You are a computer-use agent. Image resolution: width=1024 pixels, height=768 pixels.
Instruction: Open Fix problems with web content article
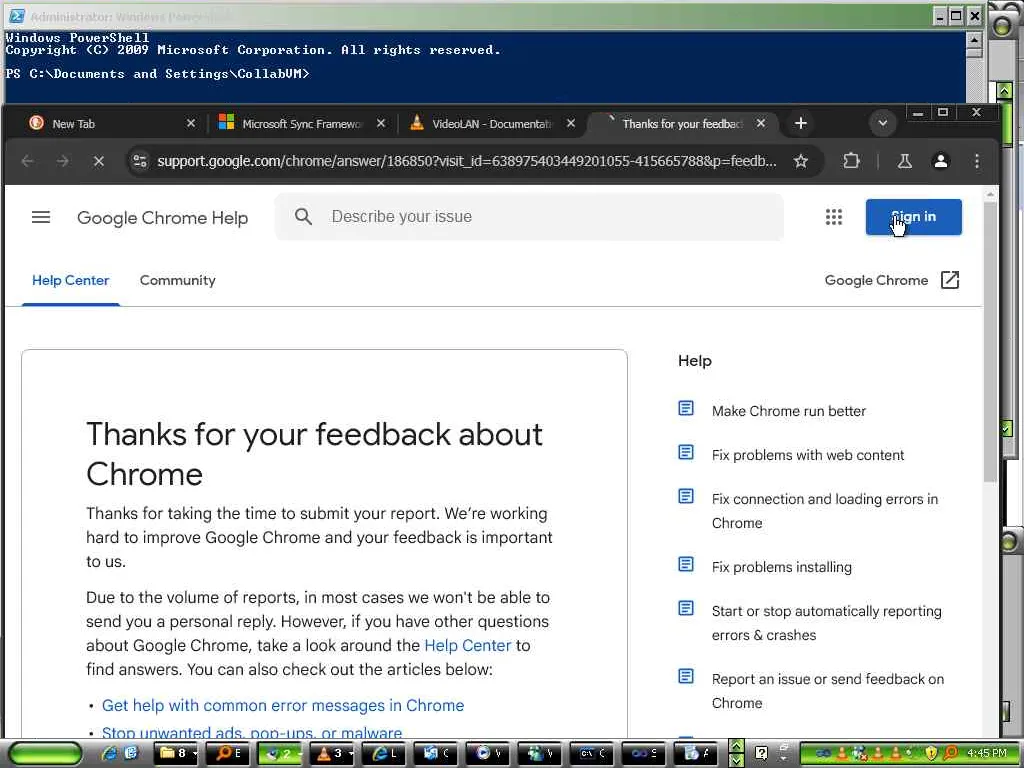[x=808, y=455]
